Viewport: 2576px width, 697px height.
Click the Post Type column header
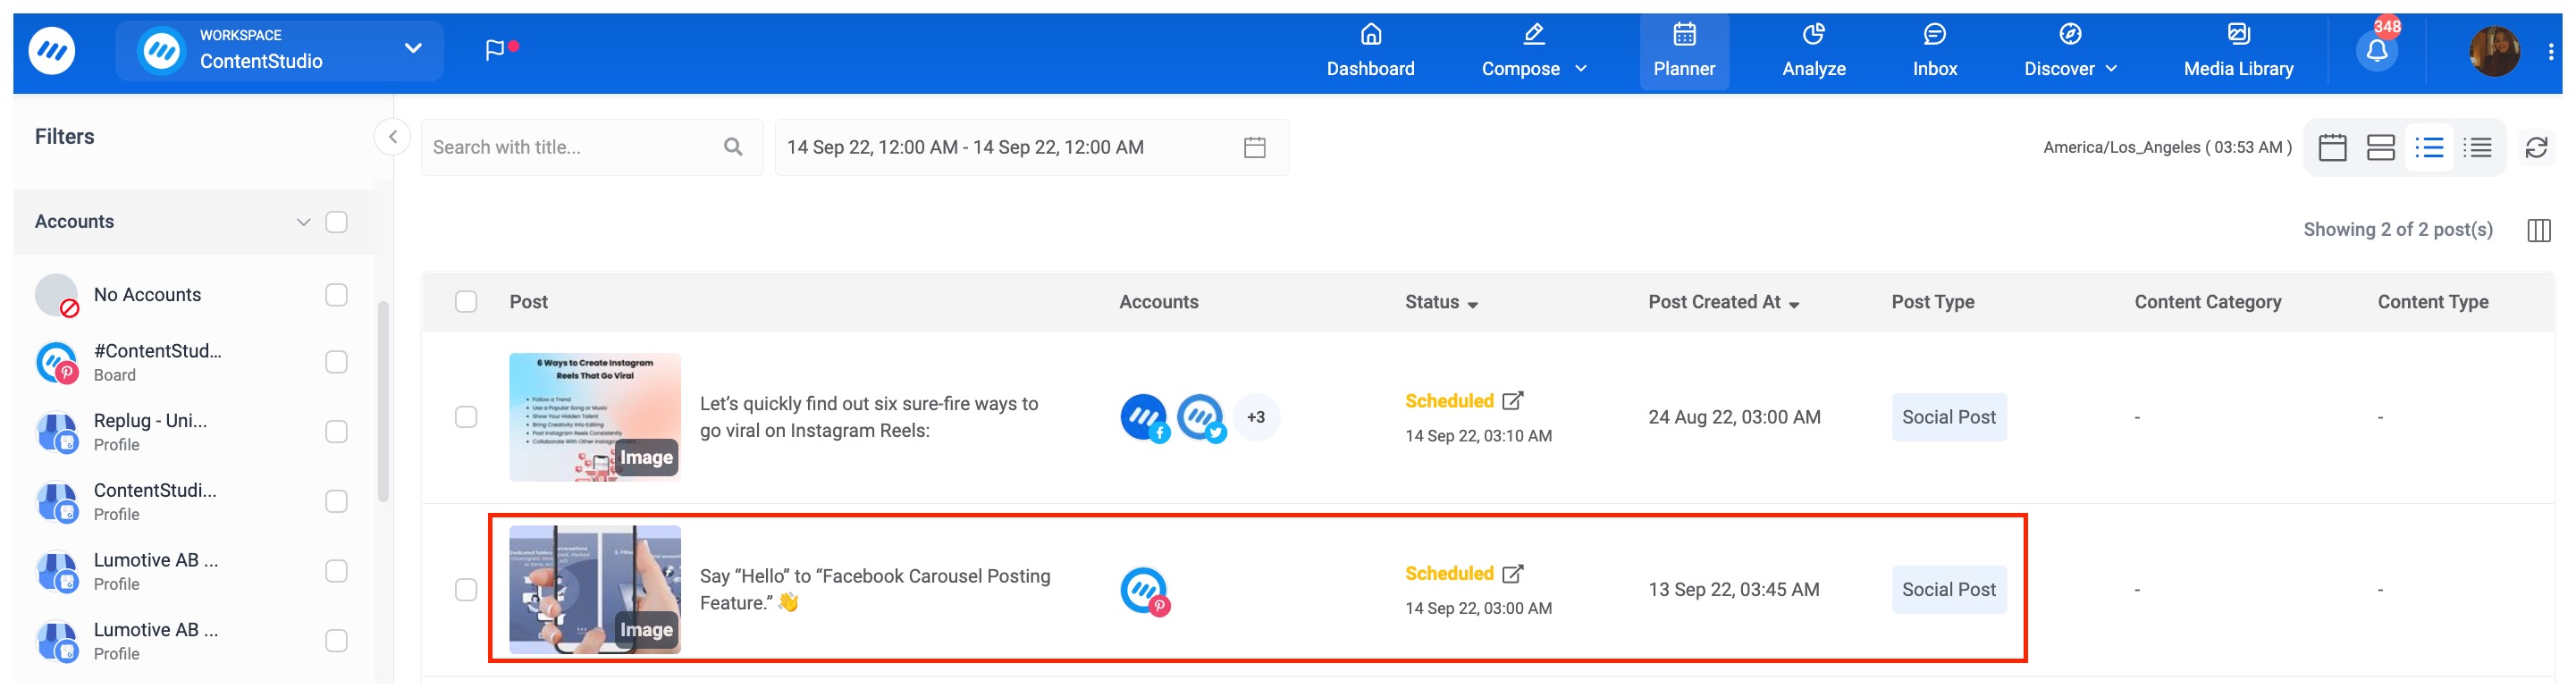click(1932, 302)
